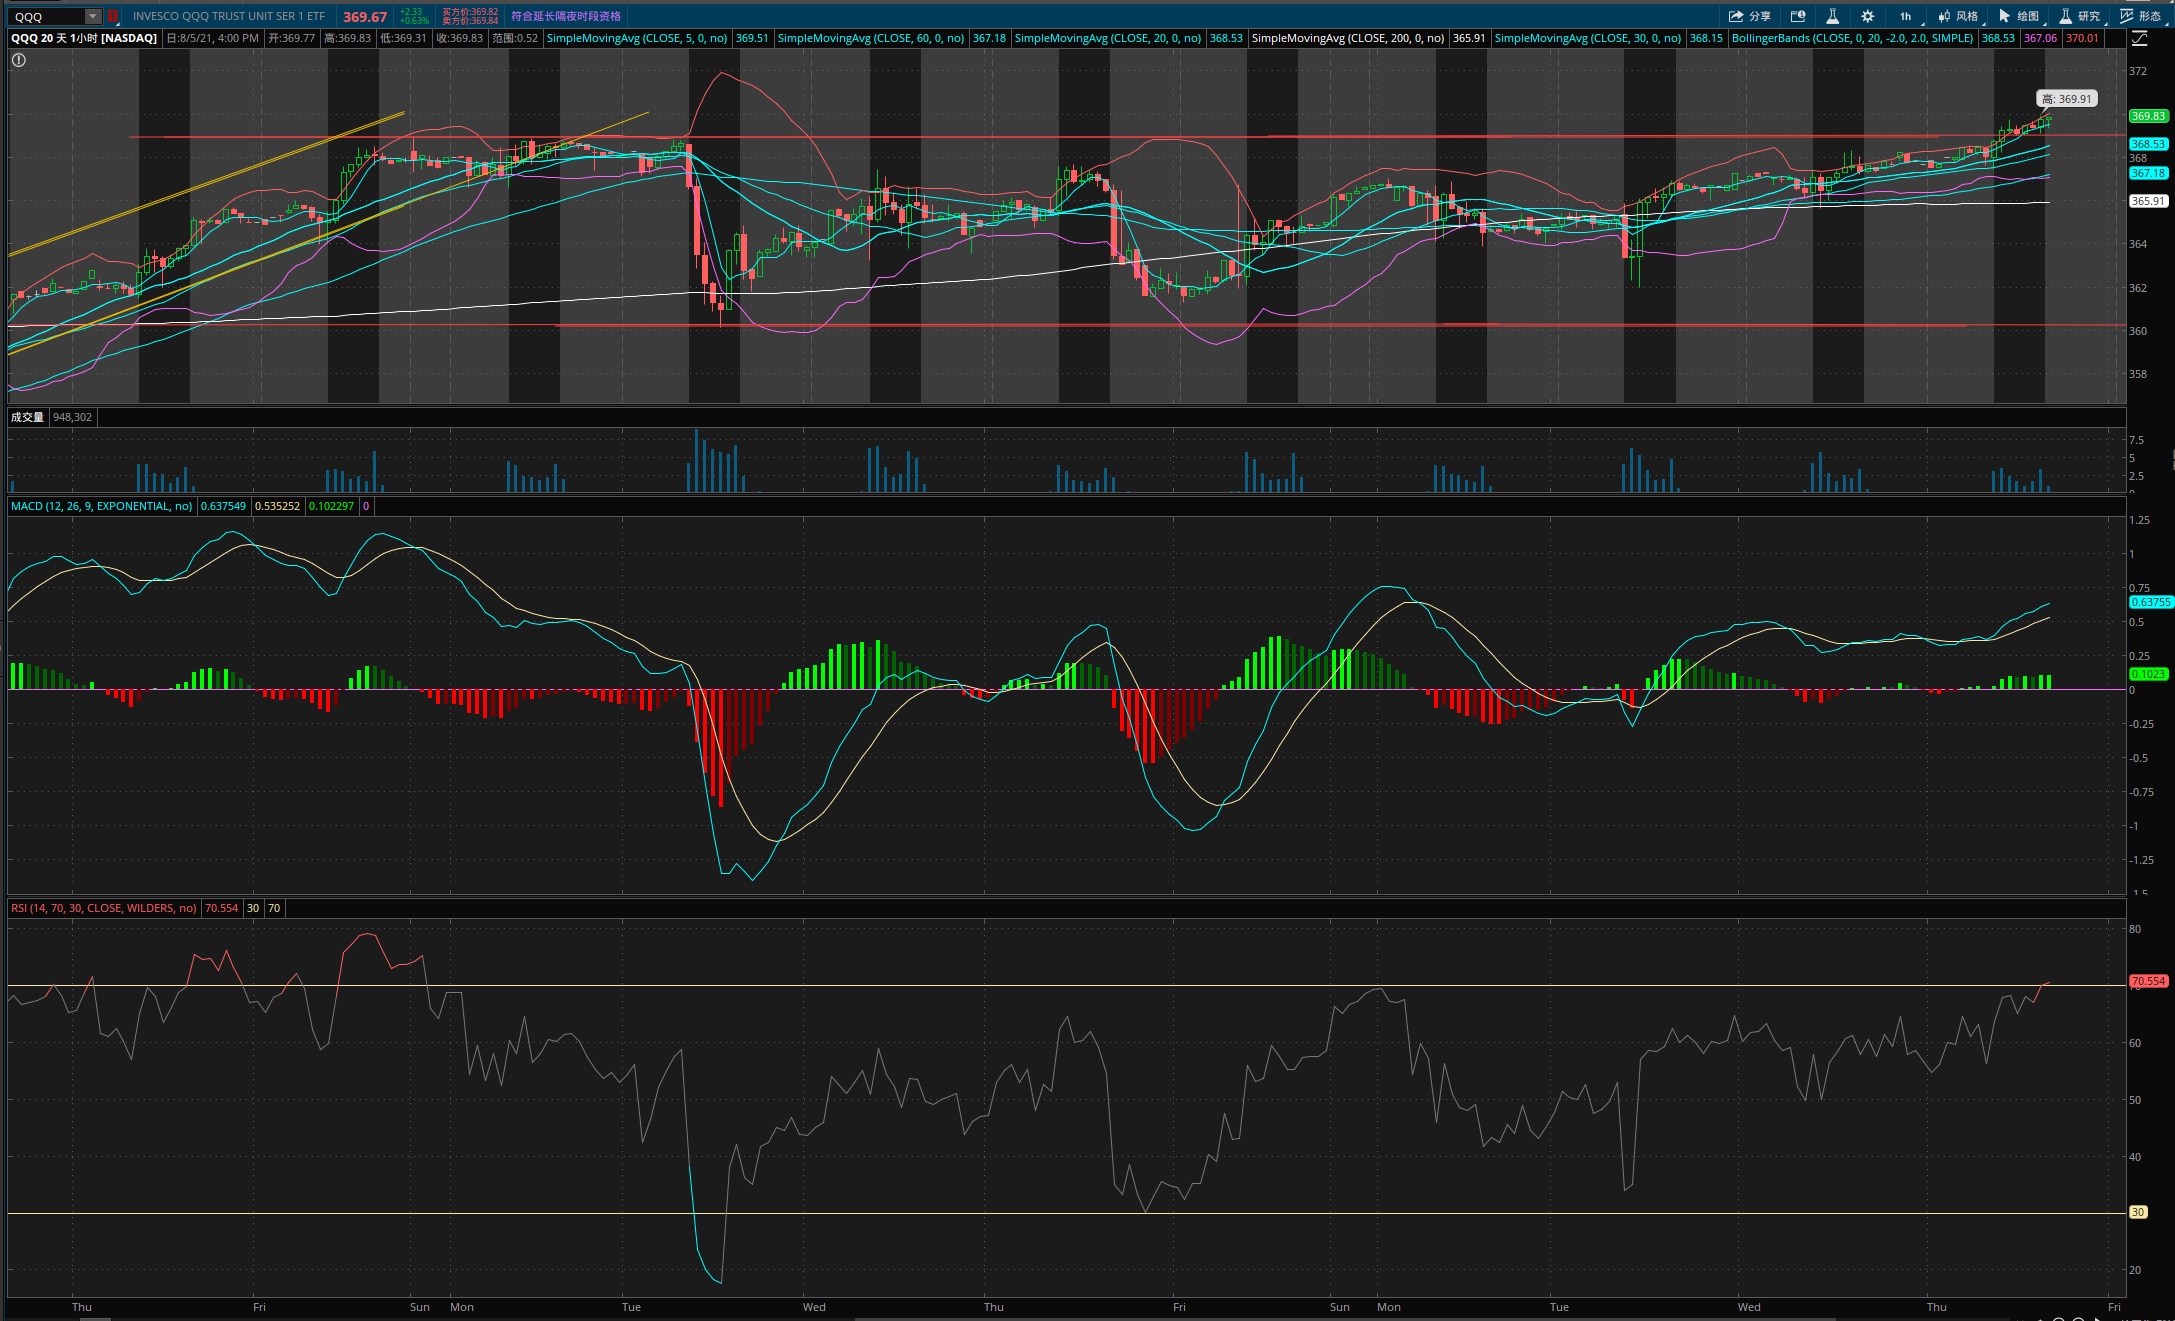Open the Patterns (形态) icon menu

[2139, 16]
